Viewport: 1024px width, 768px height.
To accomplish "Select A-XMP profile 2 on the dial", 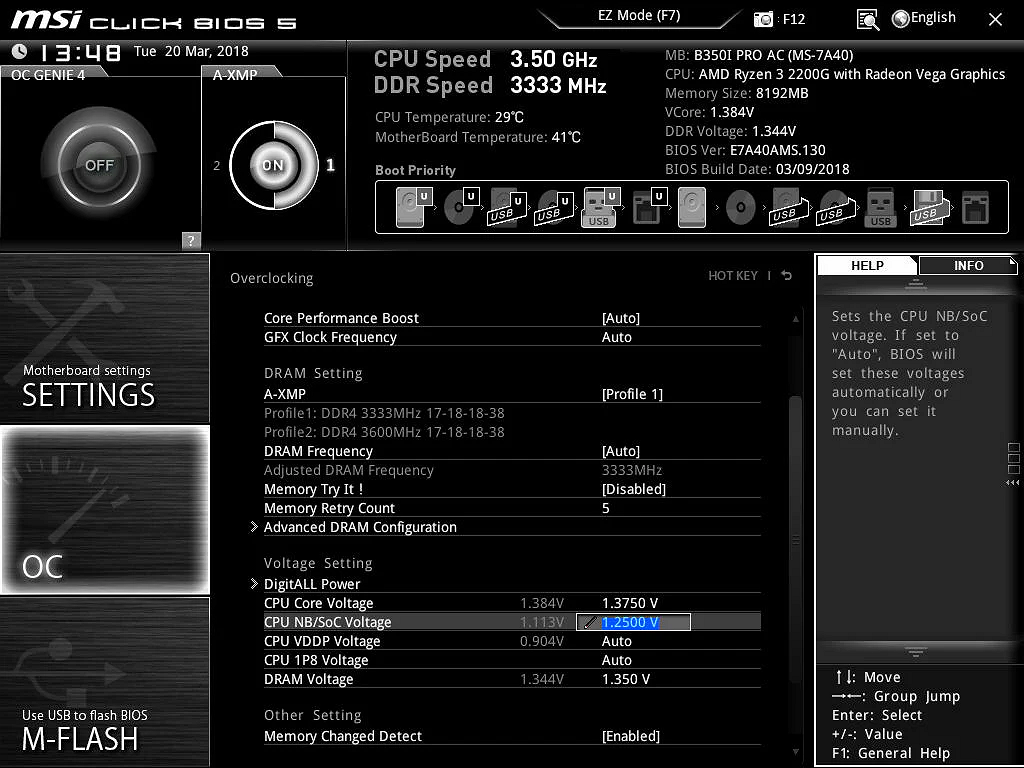I will click(x=217, y=166).
